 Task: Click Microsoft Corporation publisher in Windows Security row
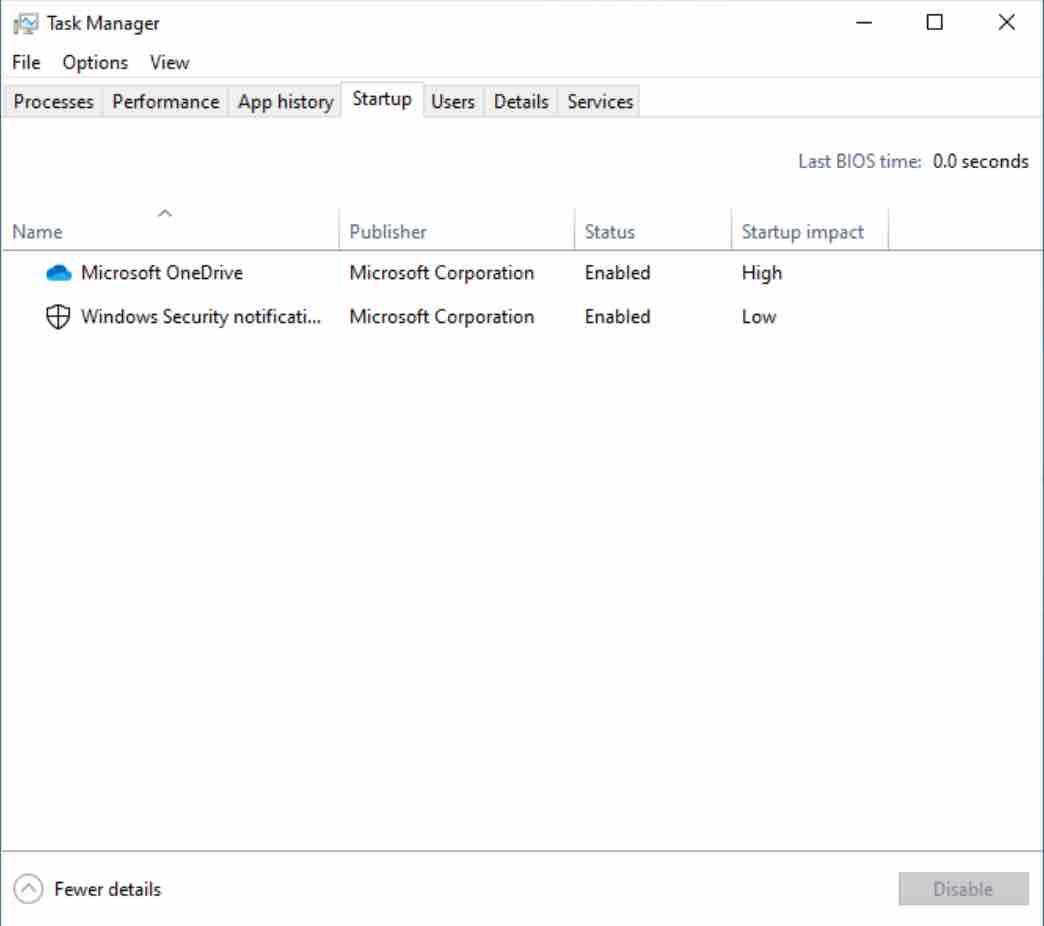441,316
